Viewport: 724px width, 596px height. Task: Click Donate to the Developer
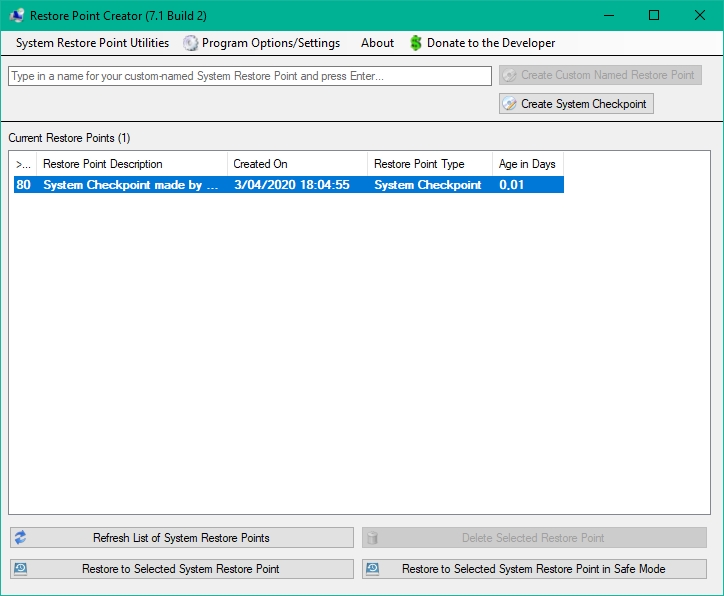pyautogui.click(x=490, y=43)
